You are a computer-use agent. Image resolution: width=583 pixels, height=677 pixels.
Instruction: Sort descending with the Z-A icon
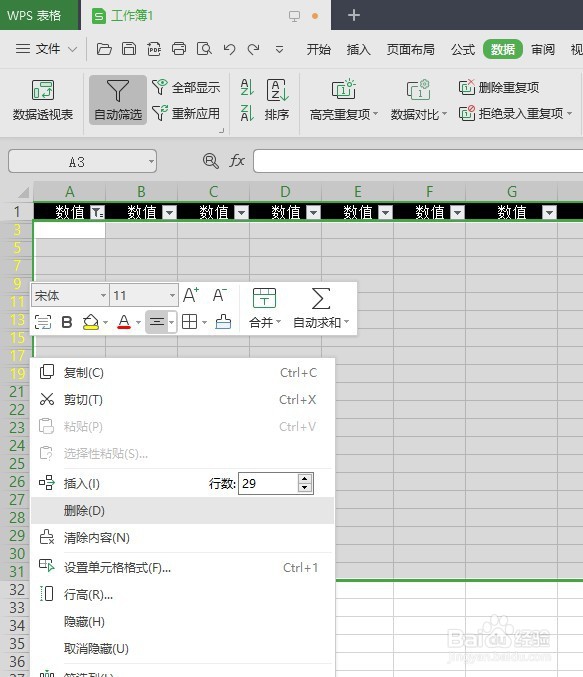coord(247,114)
